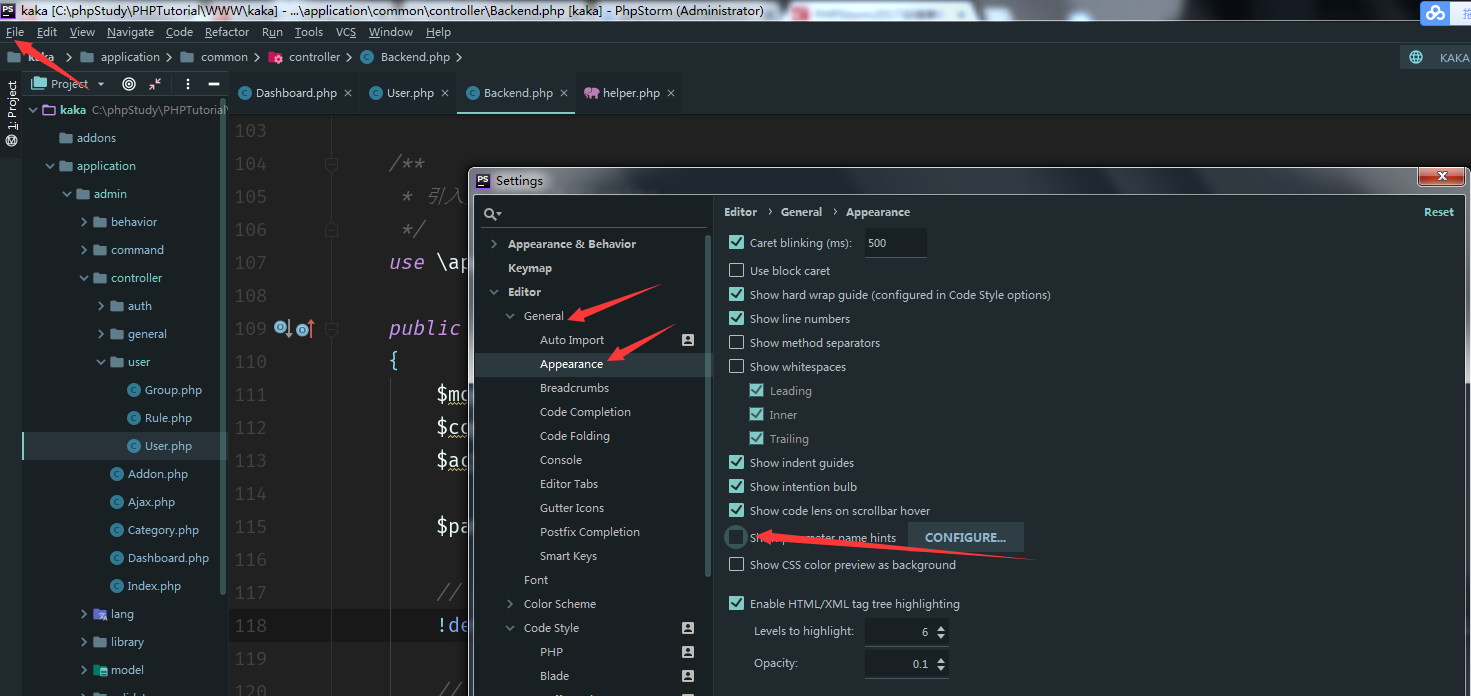
Task: Click the Caret blinking ms input field
Action: tap(895, 243)
